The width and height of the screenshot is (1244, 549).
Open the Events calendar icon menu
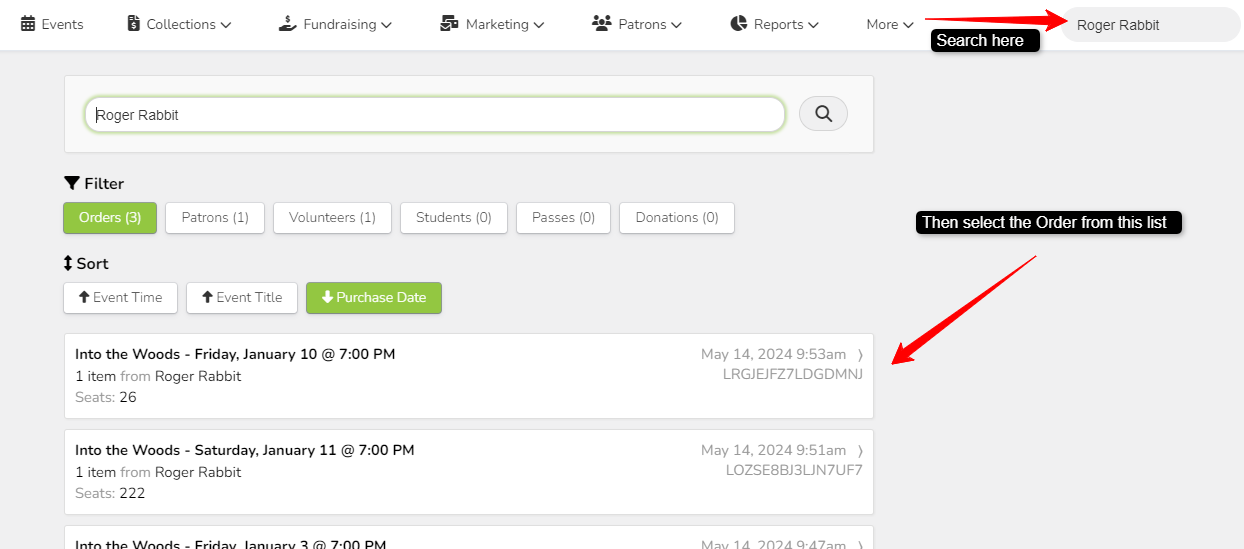(28, 24)
